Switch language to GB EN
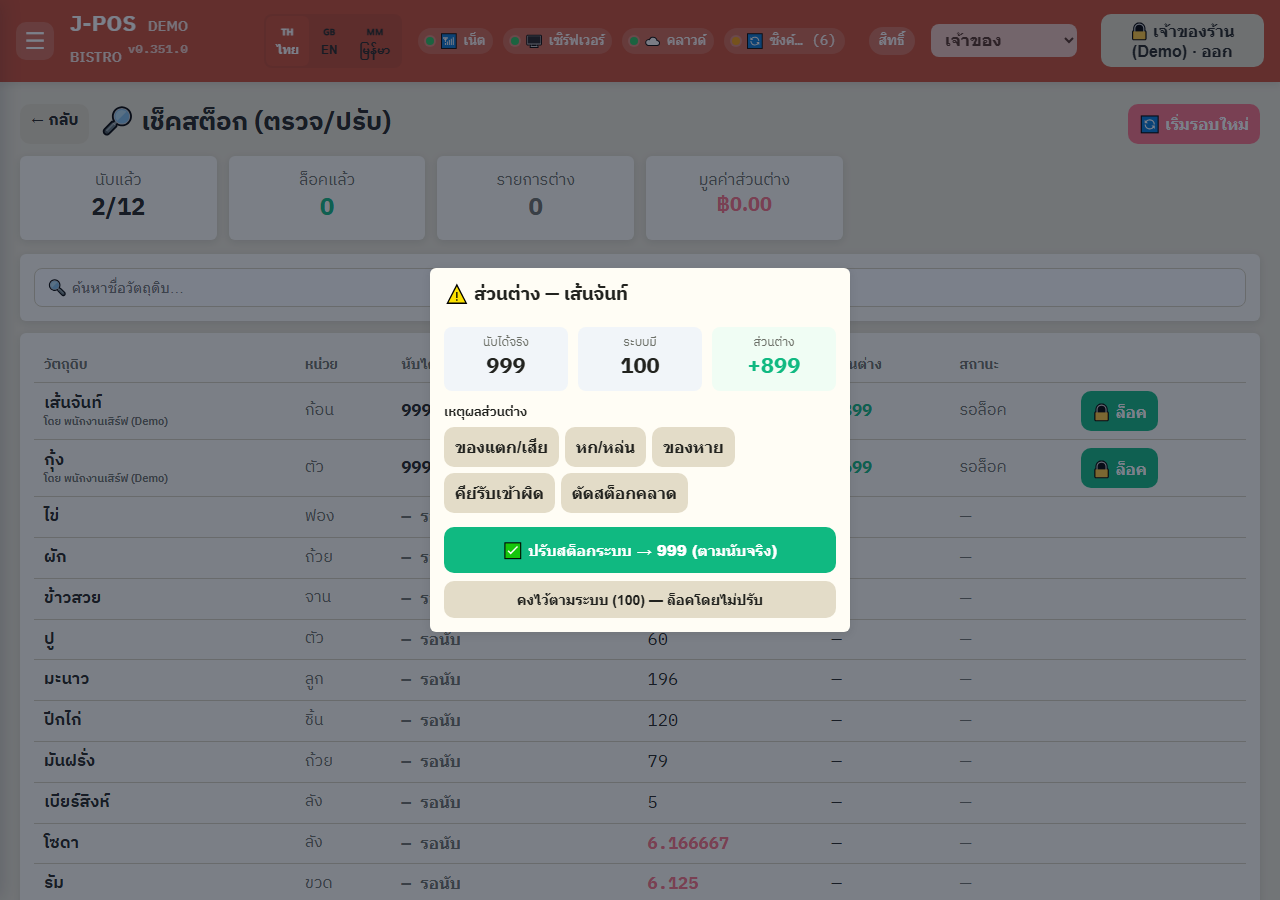This screenshot has height=900, width=1280. point(329,41)
